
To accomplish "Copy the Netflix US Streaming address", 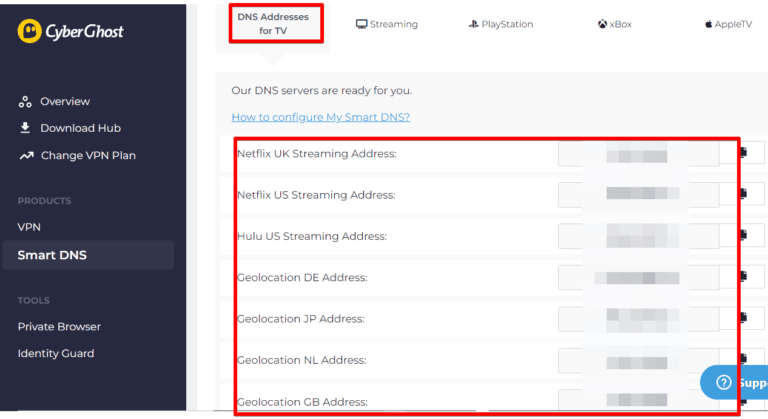I will tap(745, 194).
